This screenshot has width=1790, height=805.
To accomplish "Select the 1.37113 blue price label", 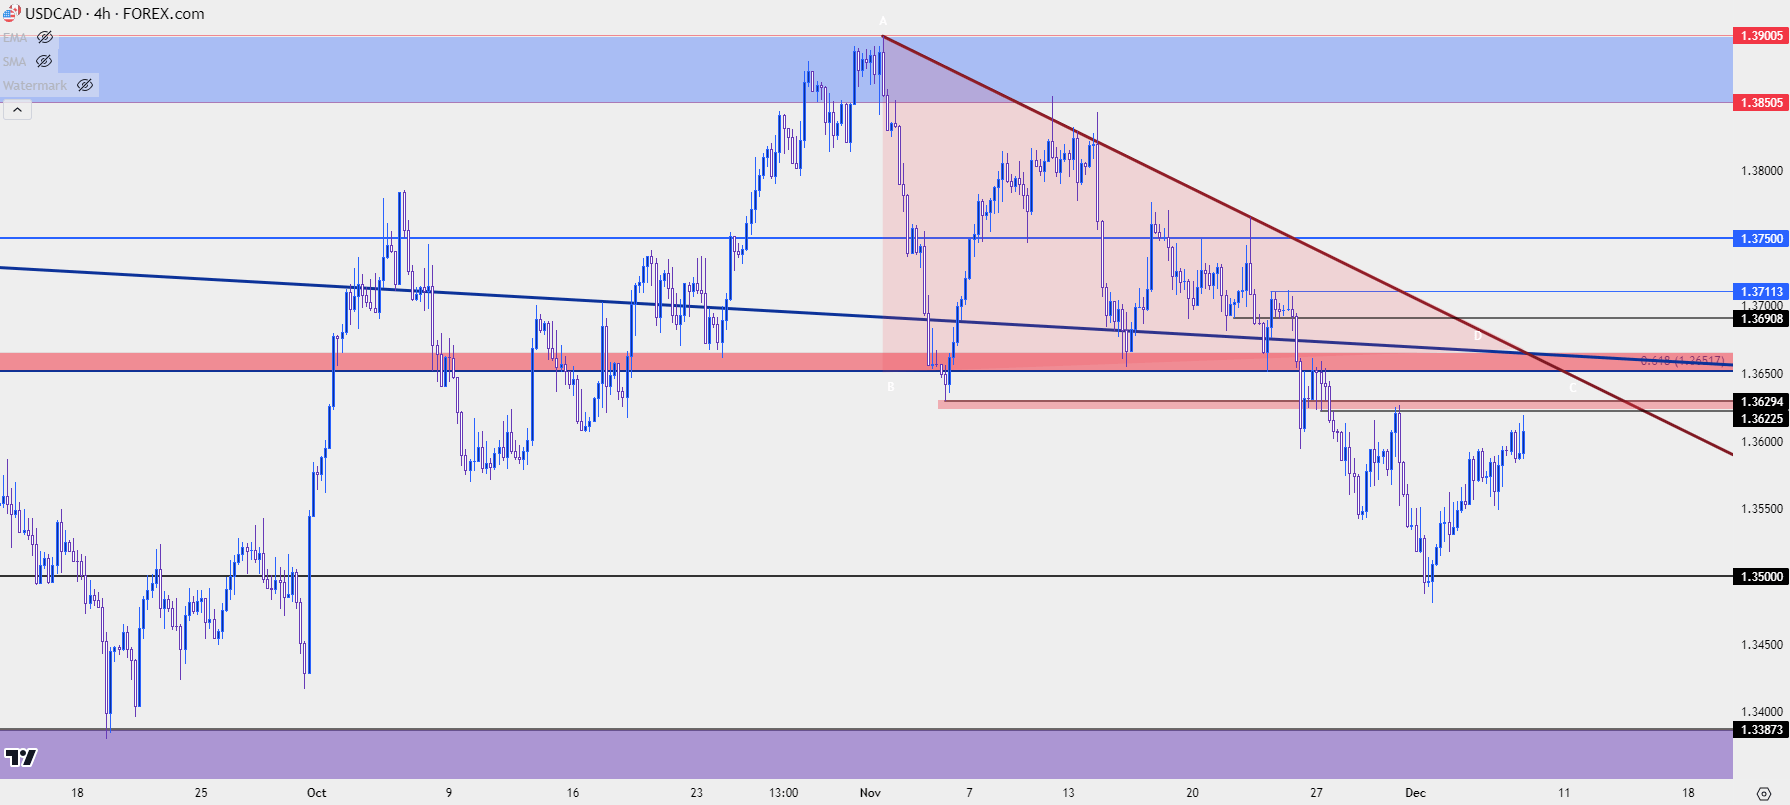I will pyautogui.click(x=1761, y=291).
